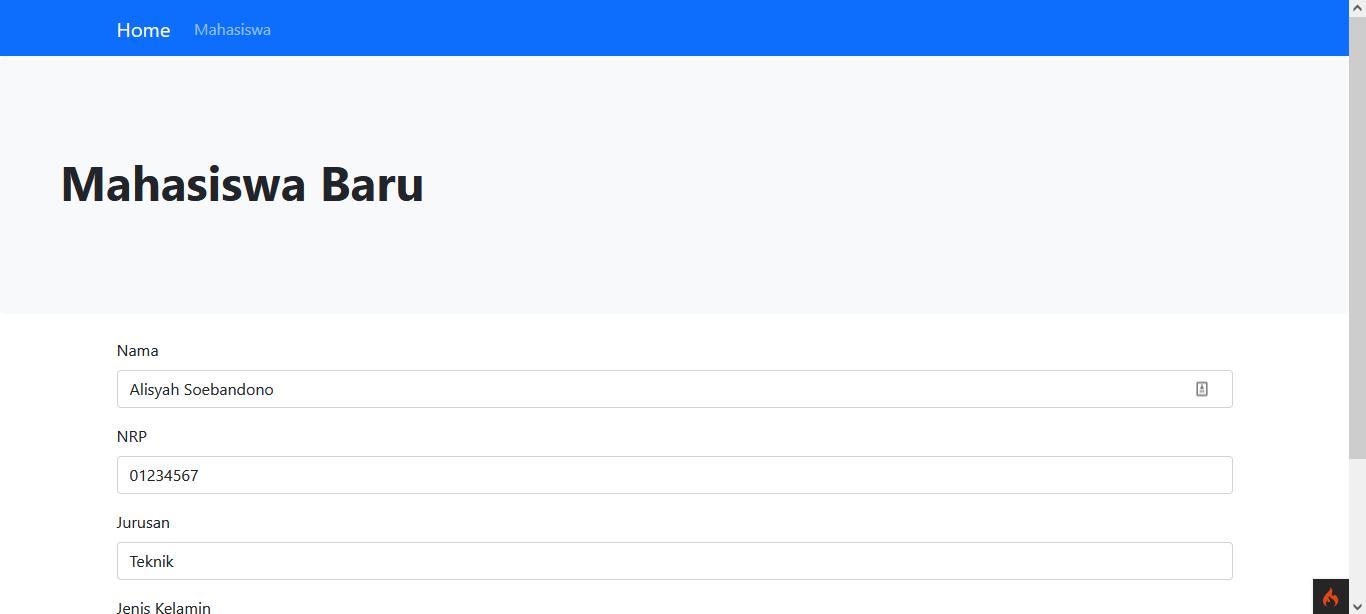1366x614 pixels.
Task: Place cursor at end of 01234567 in NRP
Action: click(200, 475)
